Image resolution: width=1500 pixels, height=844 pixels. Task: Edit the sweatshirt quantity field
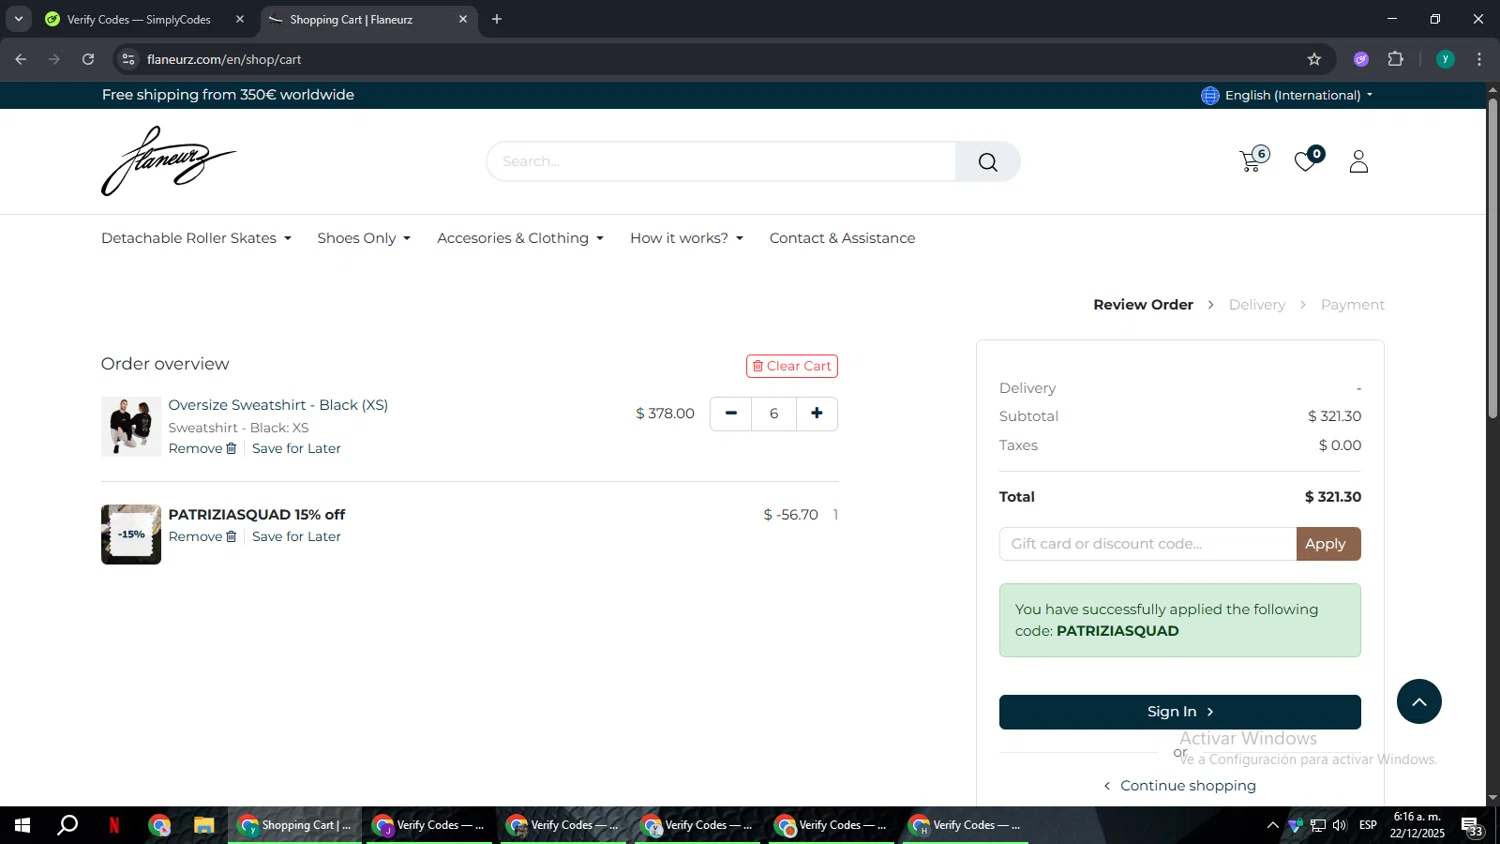point(774,414)
